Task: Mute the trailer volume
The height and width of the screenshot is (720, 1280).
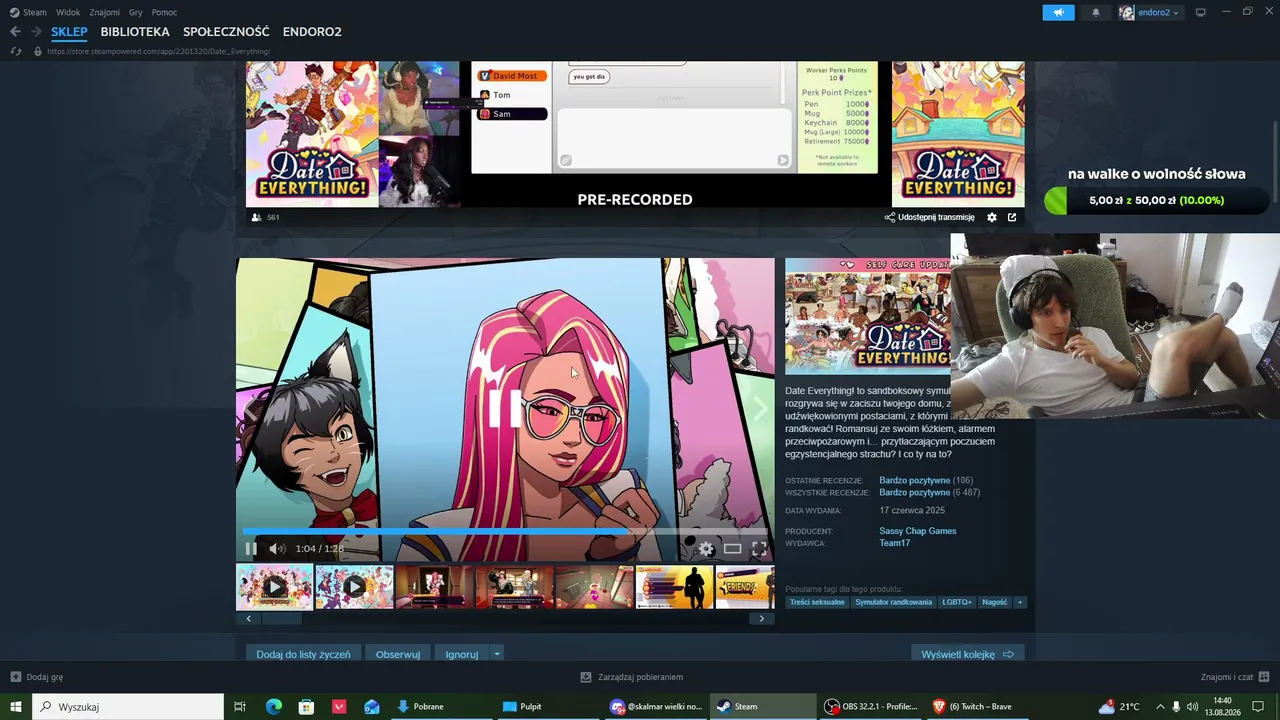Action: (x=278, y=548)
